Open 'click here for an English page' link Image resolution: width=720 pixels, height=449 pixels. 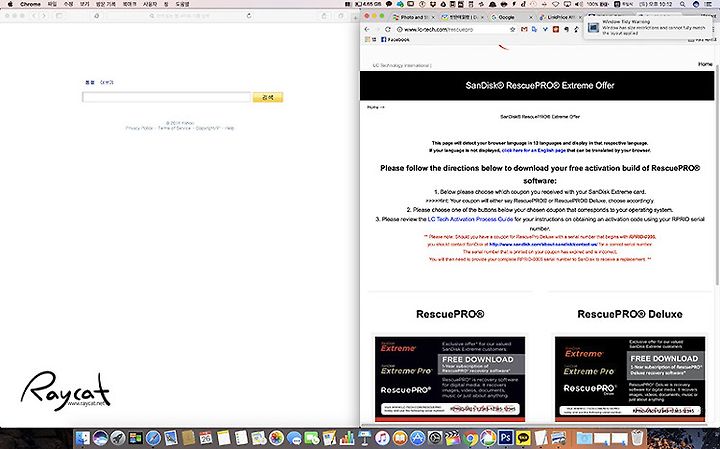click(534, 150)
